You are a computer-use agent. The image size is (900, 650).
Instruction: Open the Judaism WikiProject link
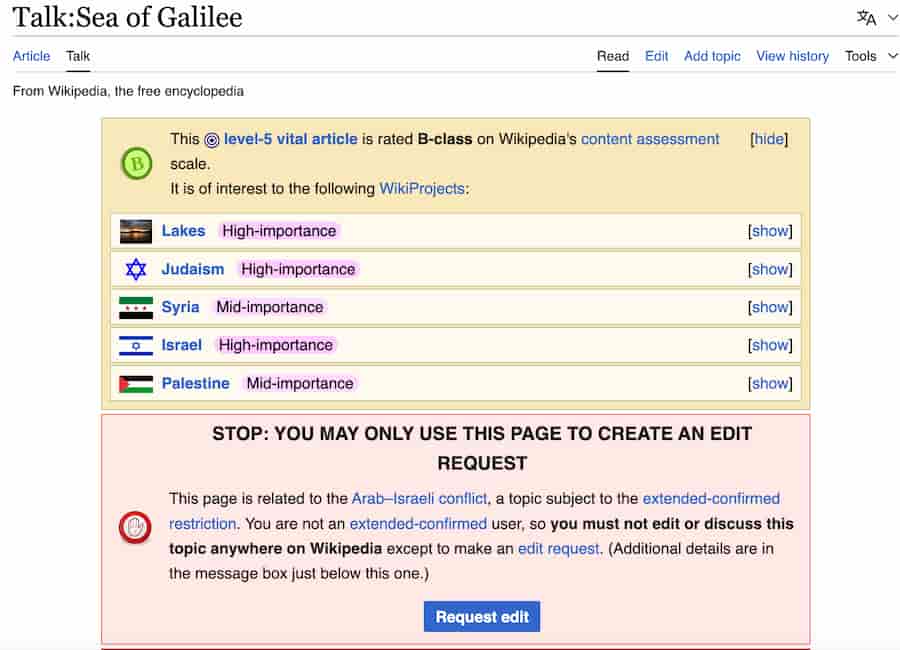[193, 269]
